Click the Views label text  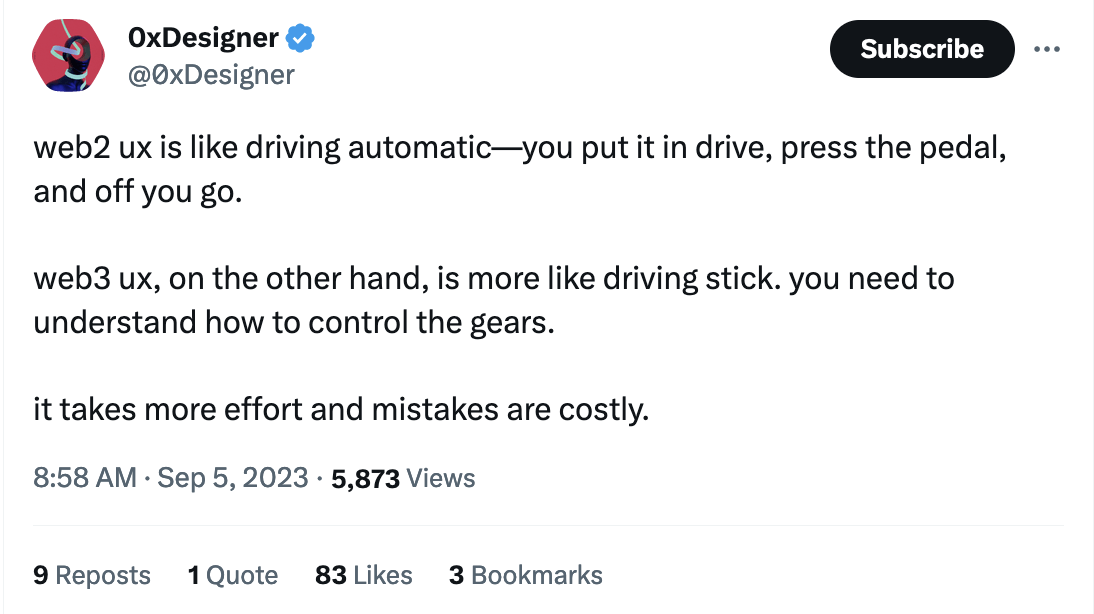click(441, 478)
